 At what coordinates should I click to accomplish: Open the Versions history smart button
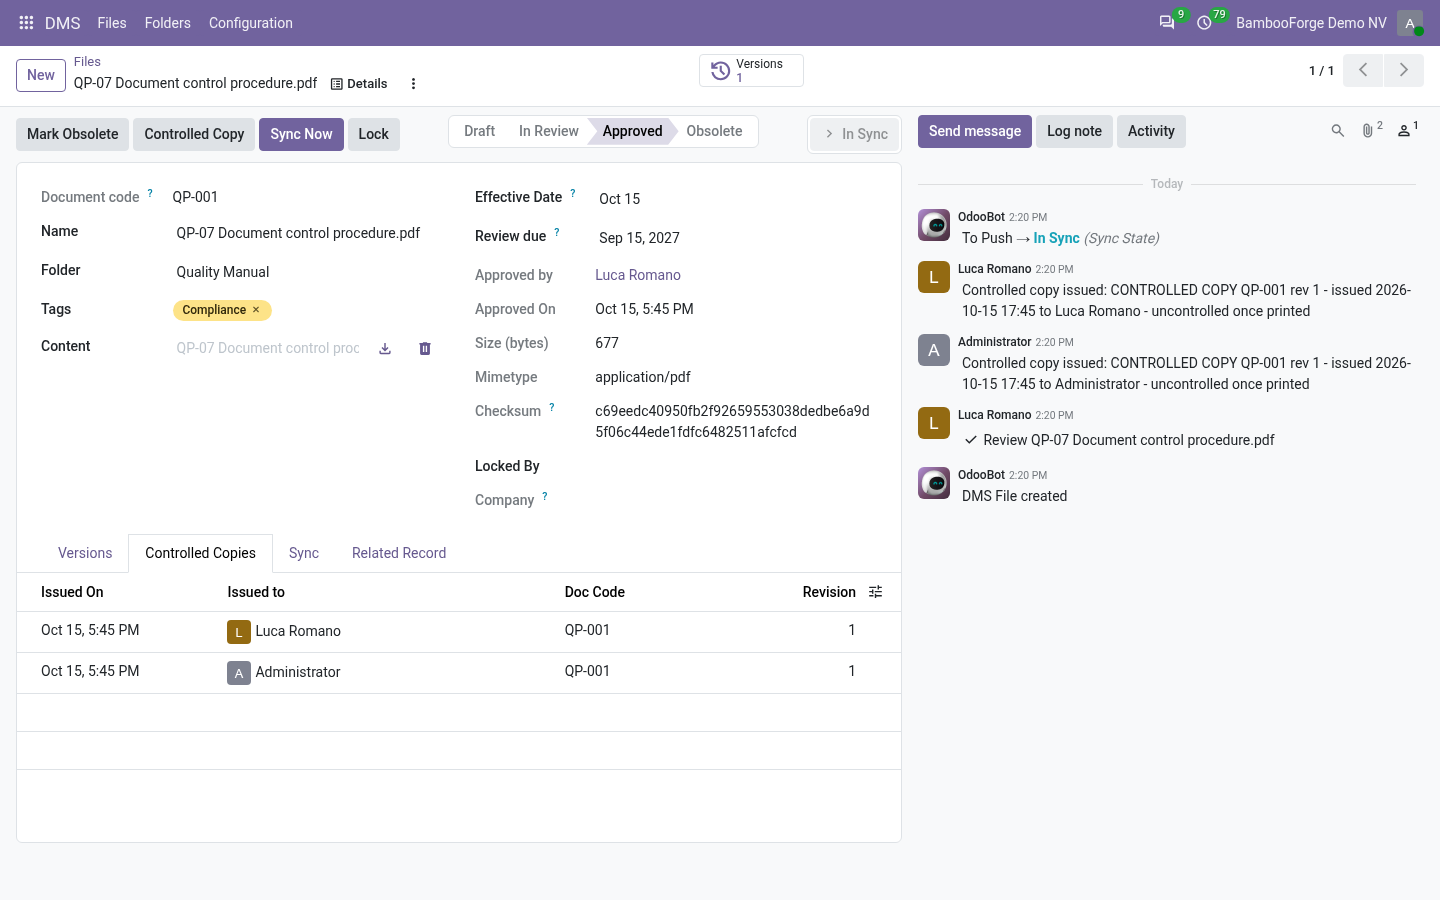pos(751,71)
